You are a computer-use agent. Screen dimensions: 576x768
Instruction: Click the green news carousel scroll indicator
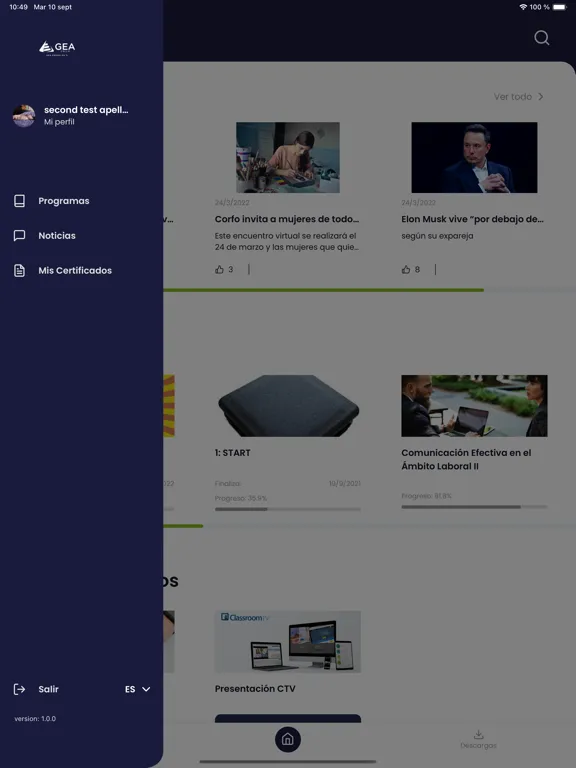[323, 290]
